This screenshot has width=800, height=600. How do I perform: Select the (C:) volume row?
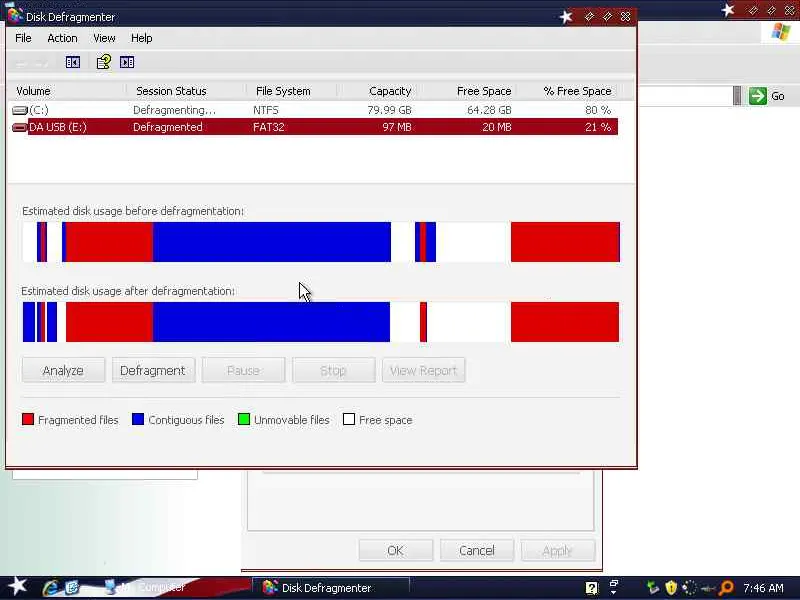pos(313,110)
